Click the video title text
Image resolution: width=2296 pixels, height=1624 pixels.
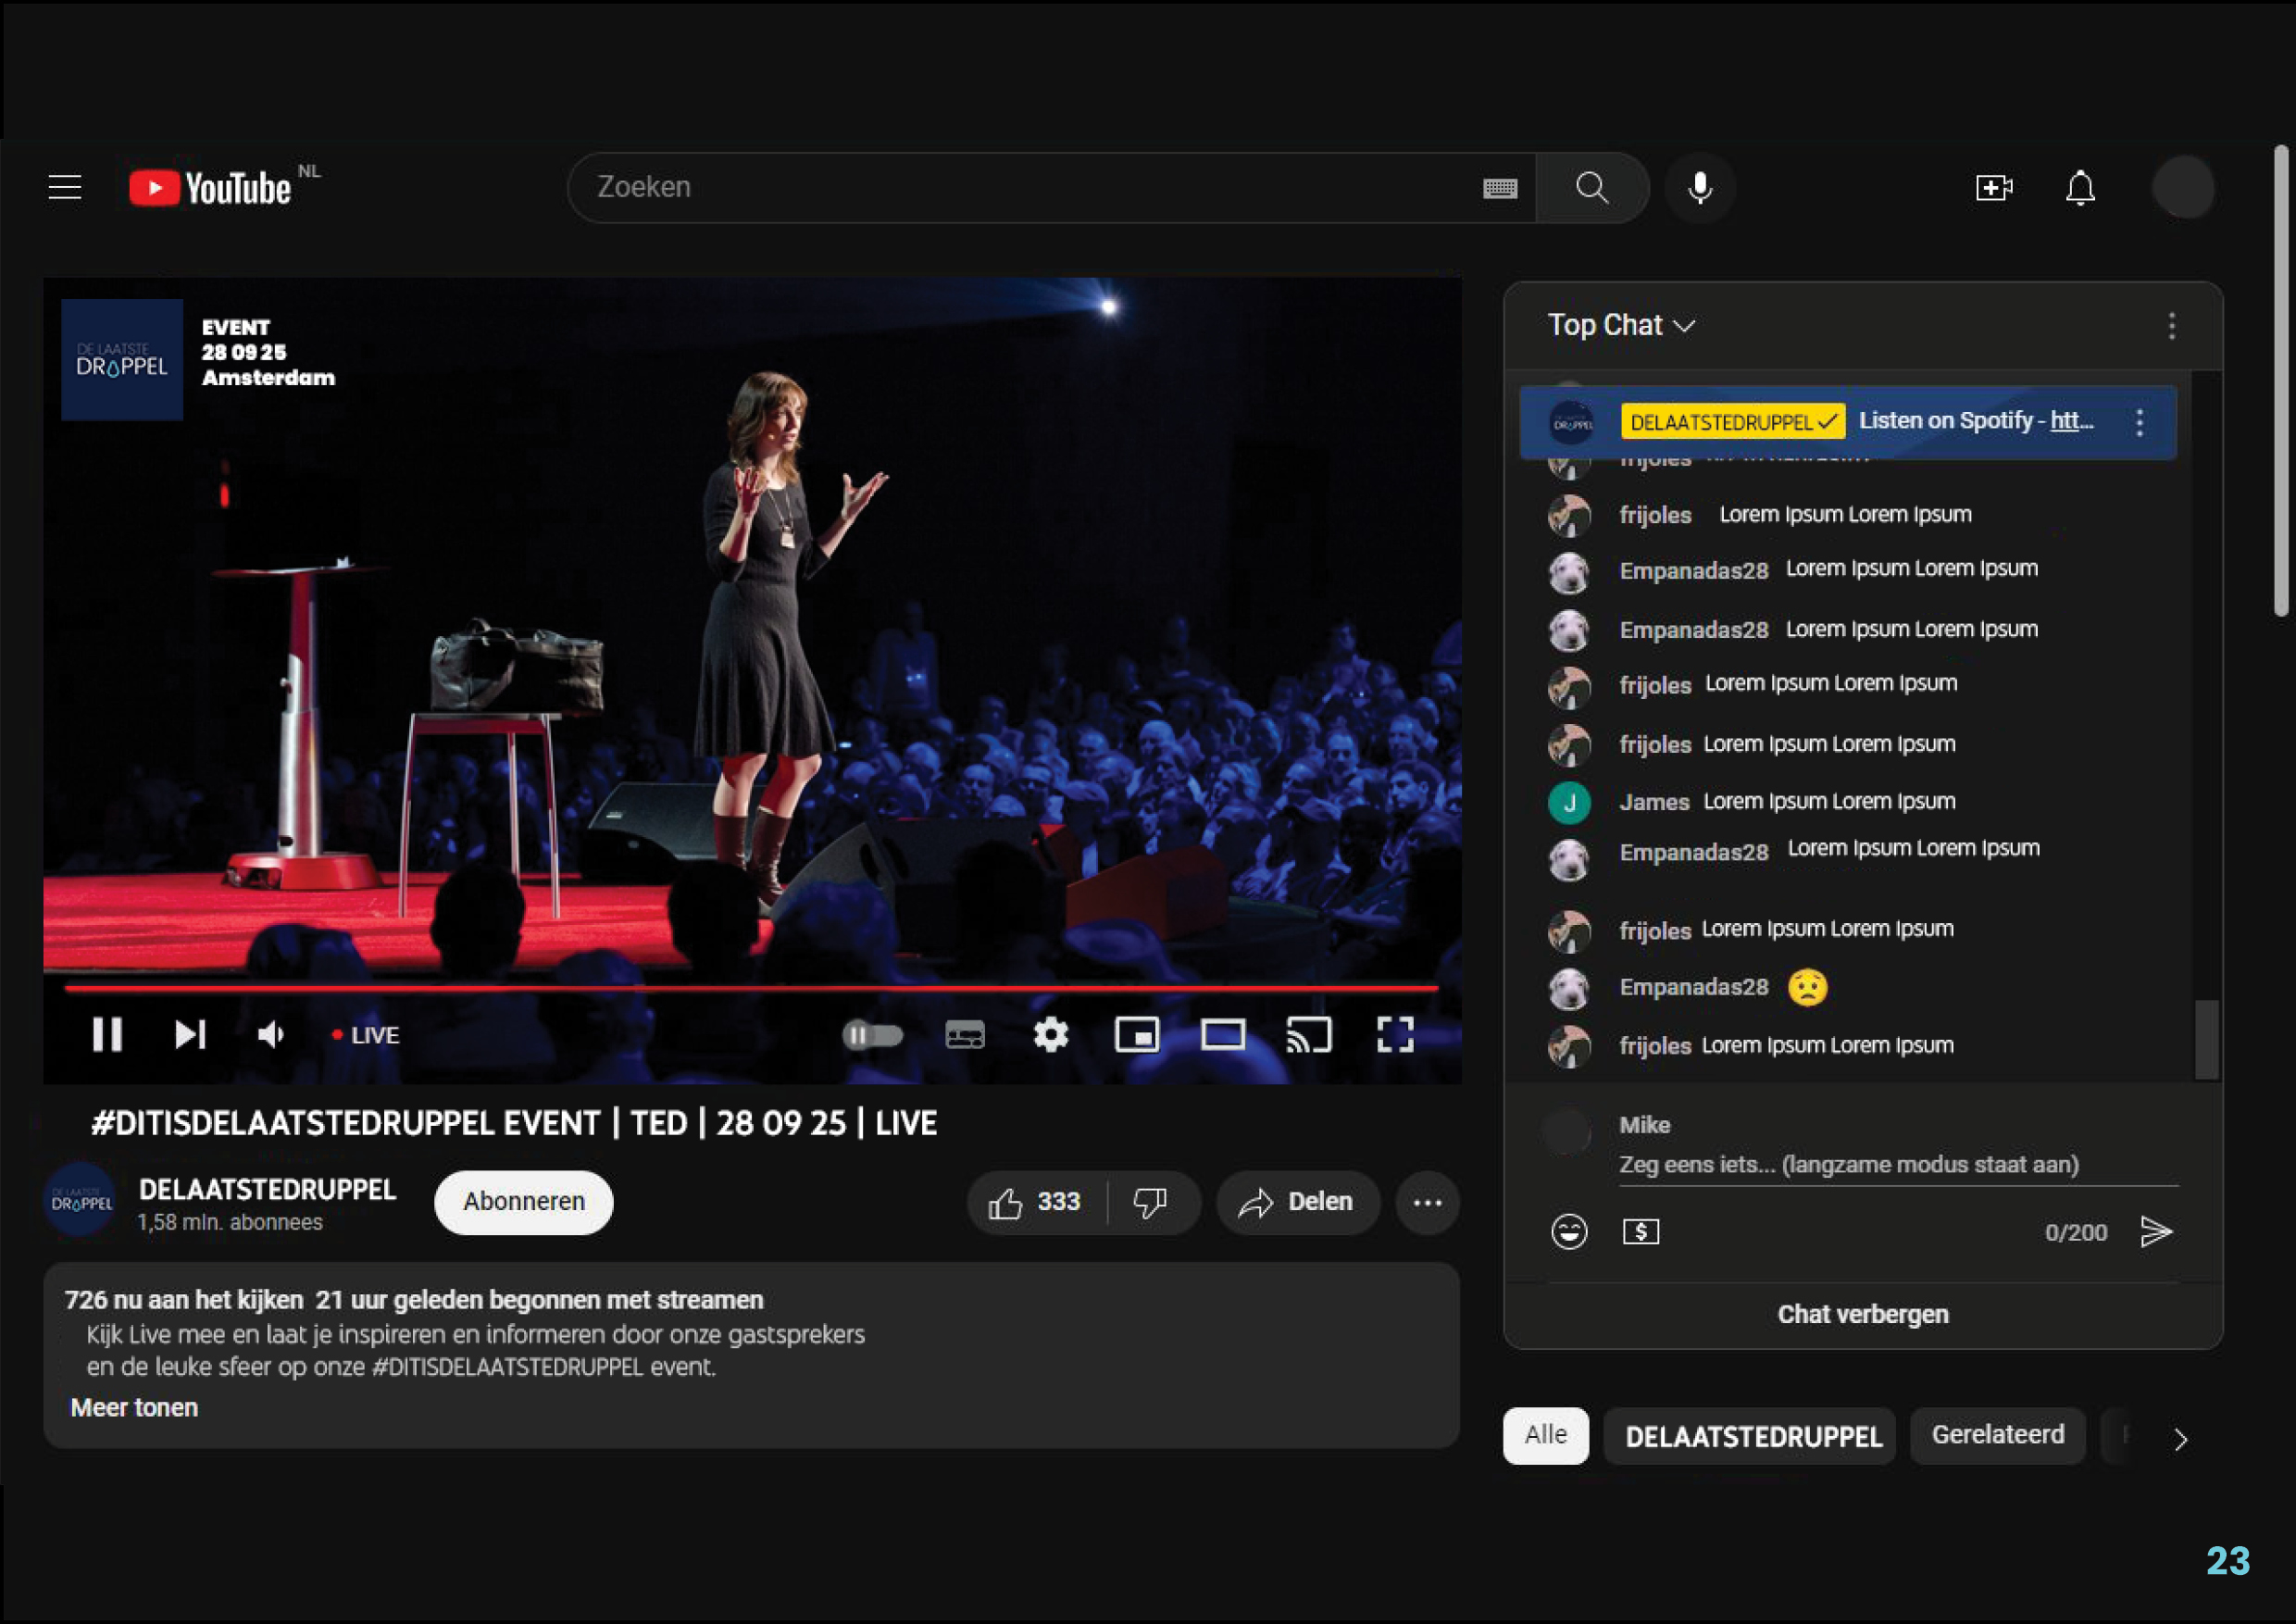point(513,1123)
